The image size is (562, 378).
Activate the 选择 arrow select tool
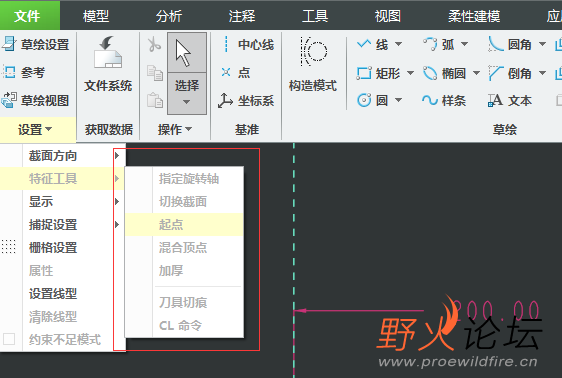[x=187, y=53]
